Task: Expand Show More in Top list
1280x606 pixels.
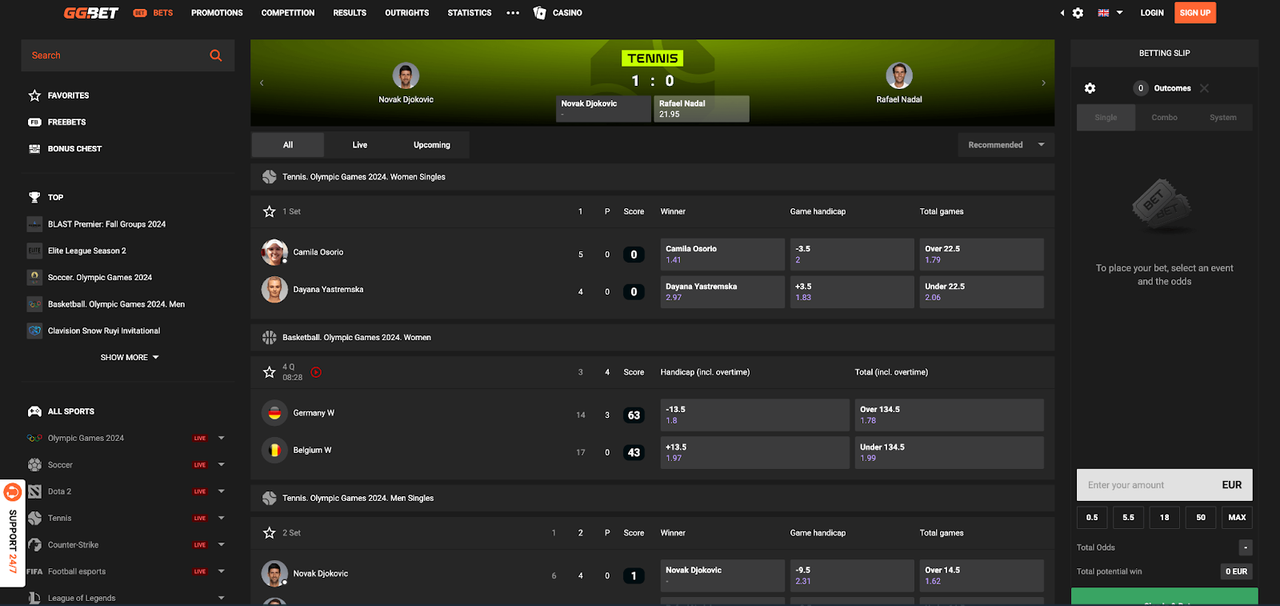Action: [129, 357]
